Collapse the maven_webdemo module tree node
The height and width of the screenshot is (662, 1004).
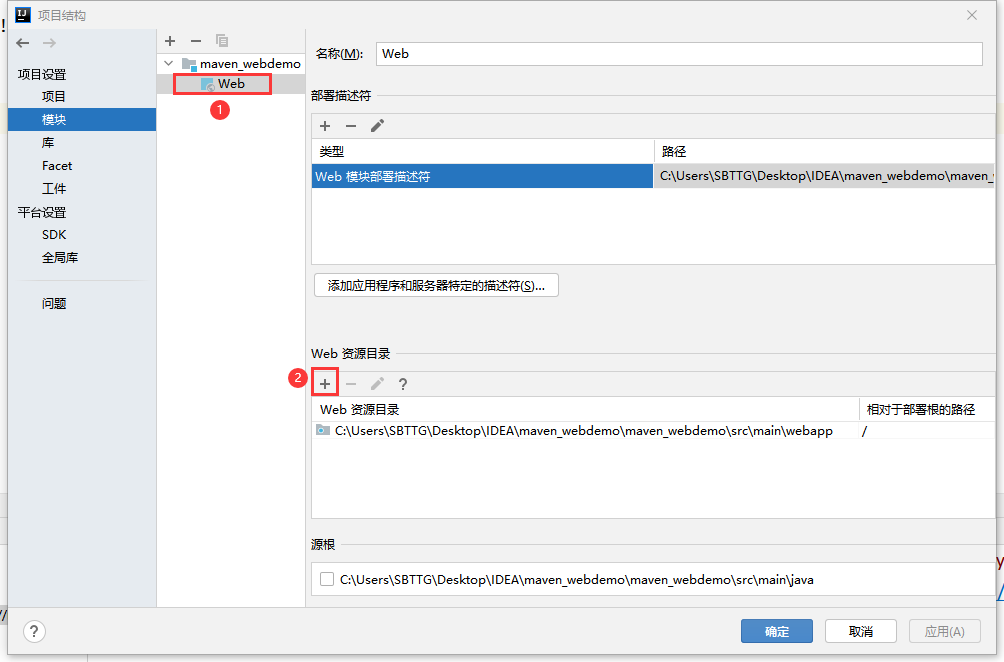tap(169, 63)
